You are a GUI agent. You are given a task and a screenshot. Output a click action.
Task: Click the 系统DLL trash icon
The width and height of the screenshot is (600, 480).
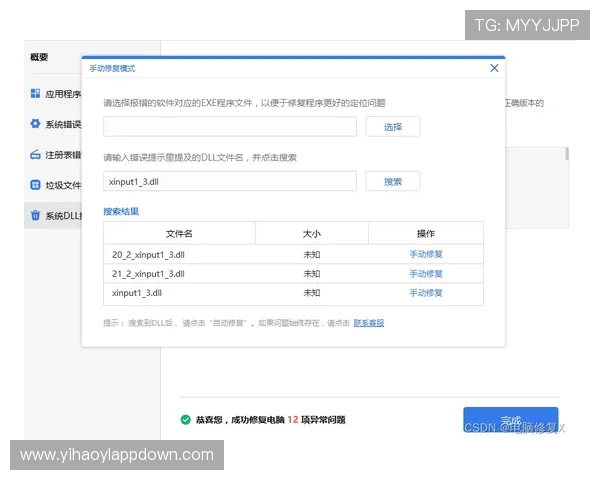35,216
